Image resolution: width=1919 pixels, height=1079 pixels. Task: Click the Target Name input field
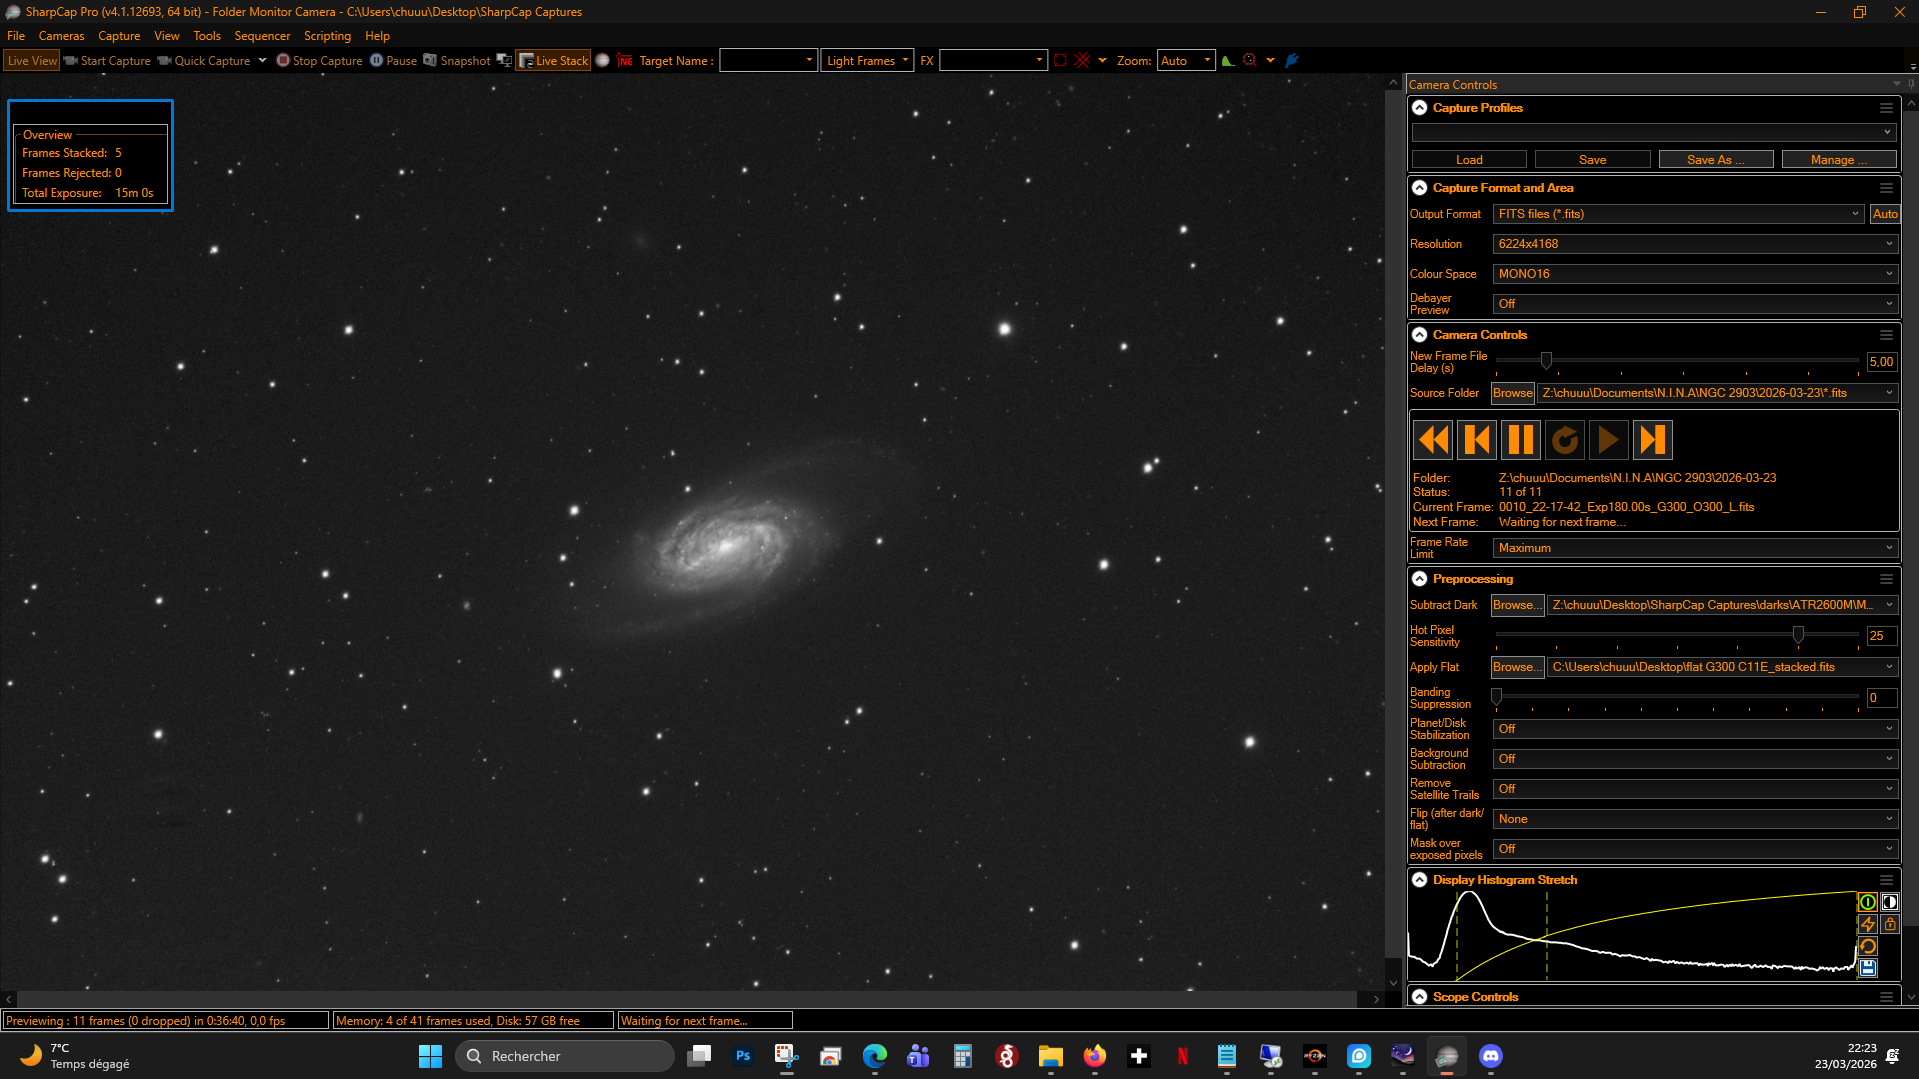coord(768,61)
